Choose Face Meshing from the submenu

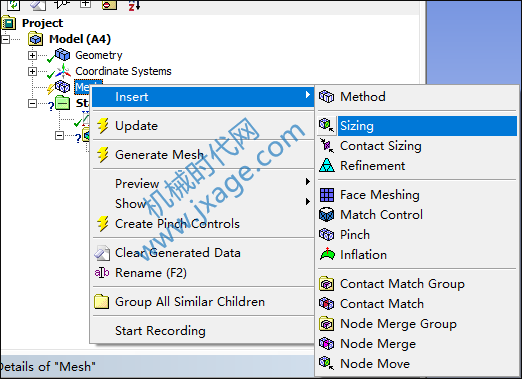pyautogui.click(x=417, y=195)
